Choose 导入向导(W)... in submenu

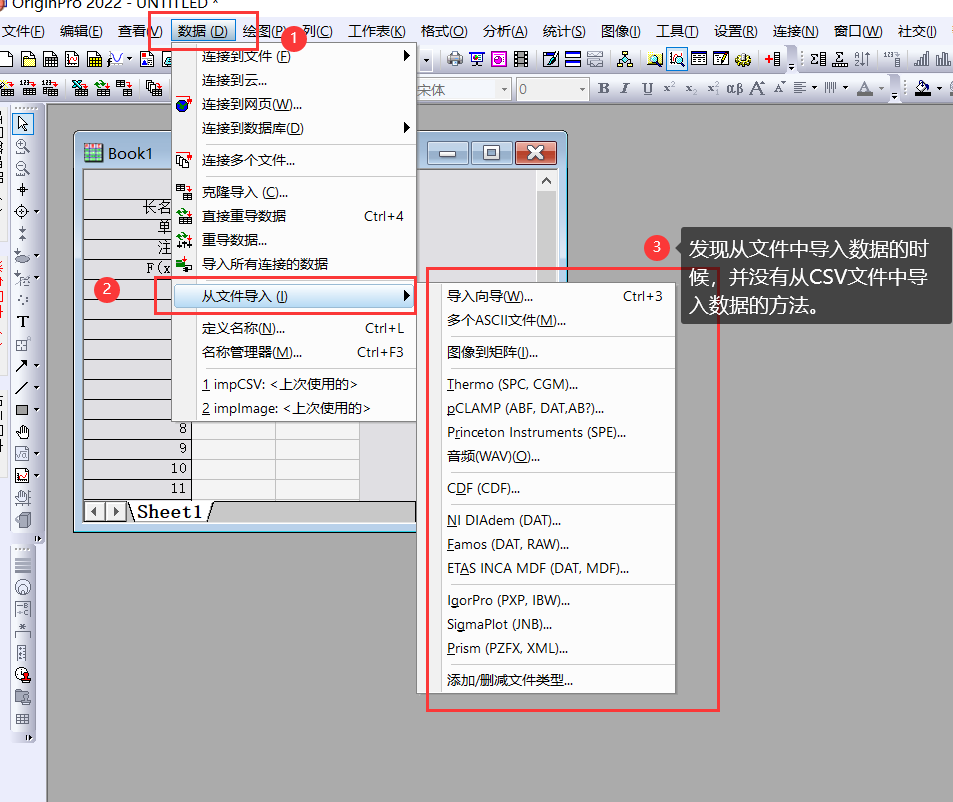[x=546, y=296]
